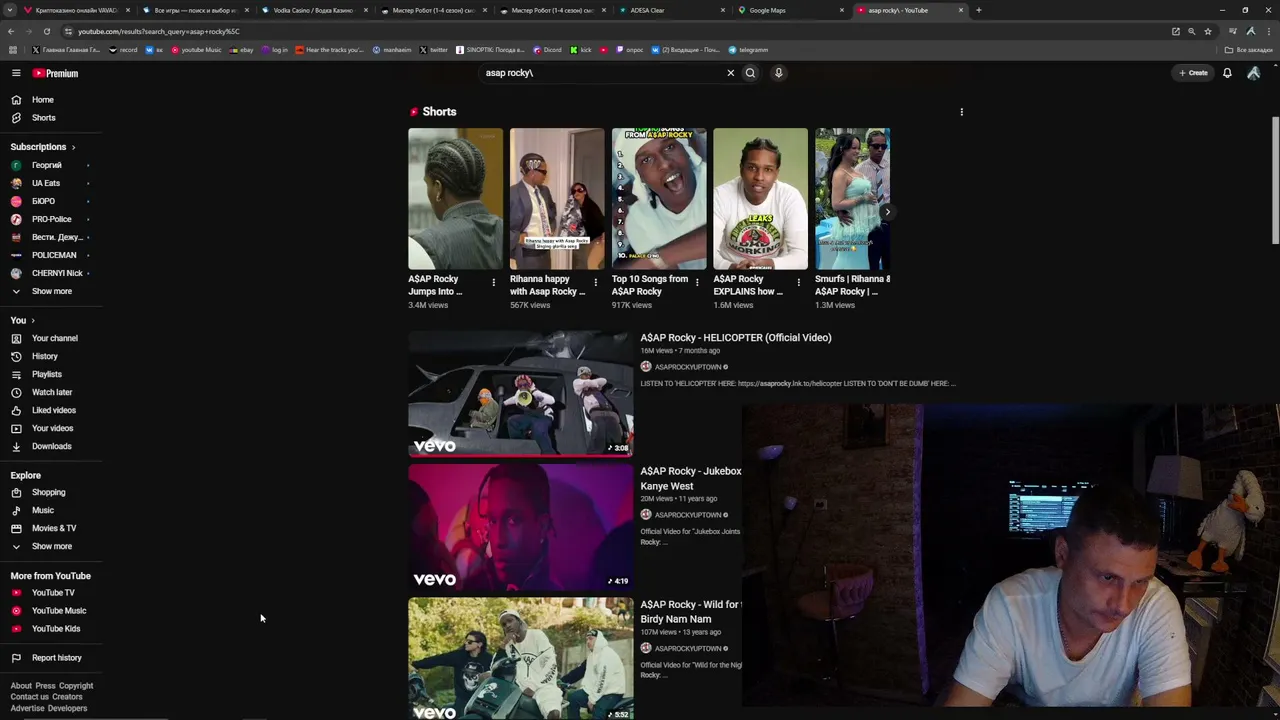Open the PRO-Police subscription channel

coord(51,219)
